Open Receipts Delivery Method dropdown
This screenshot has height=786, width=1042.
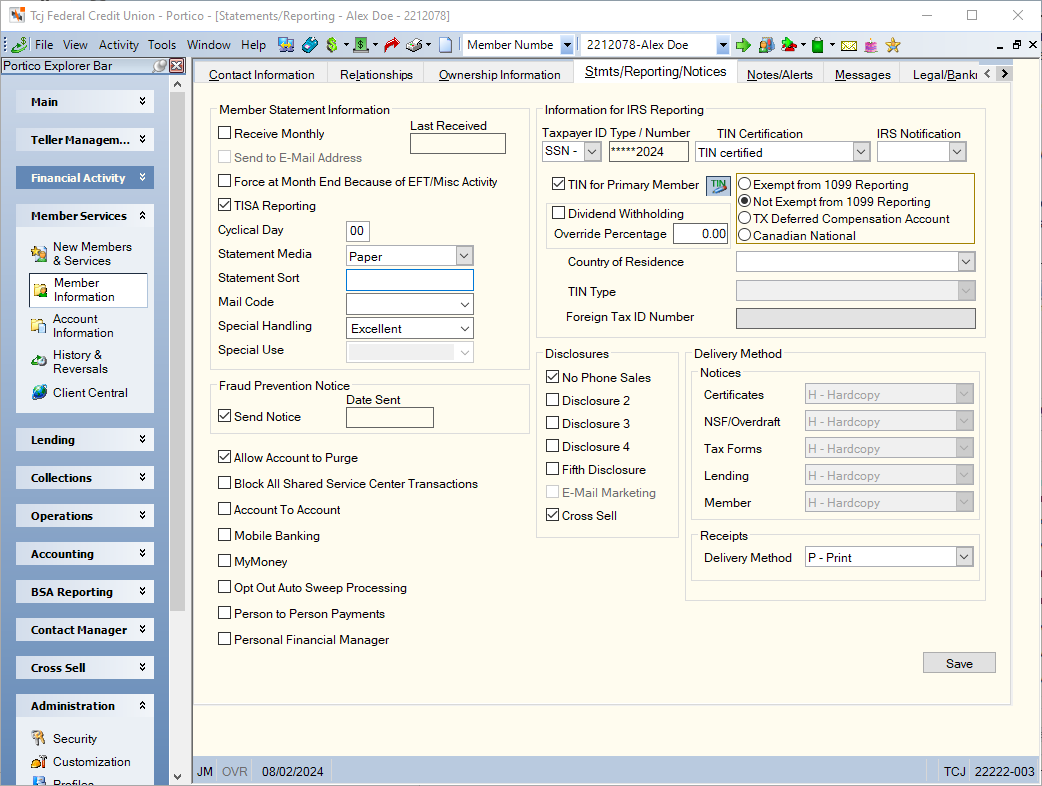point(964,557)
